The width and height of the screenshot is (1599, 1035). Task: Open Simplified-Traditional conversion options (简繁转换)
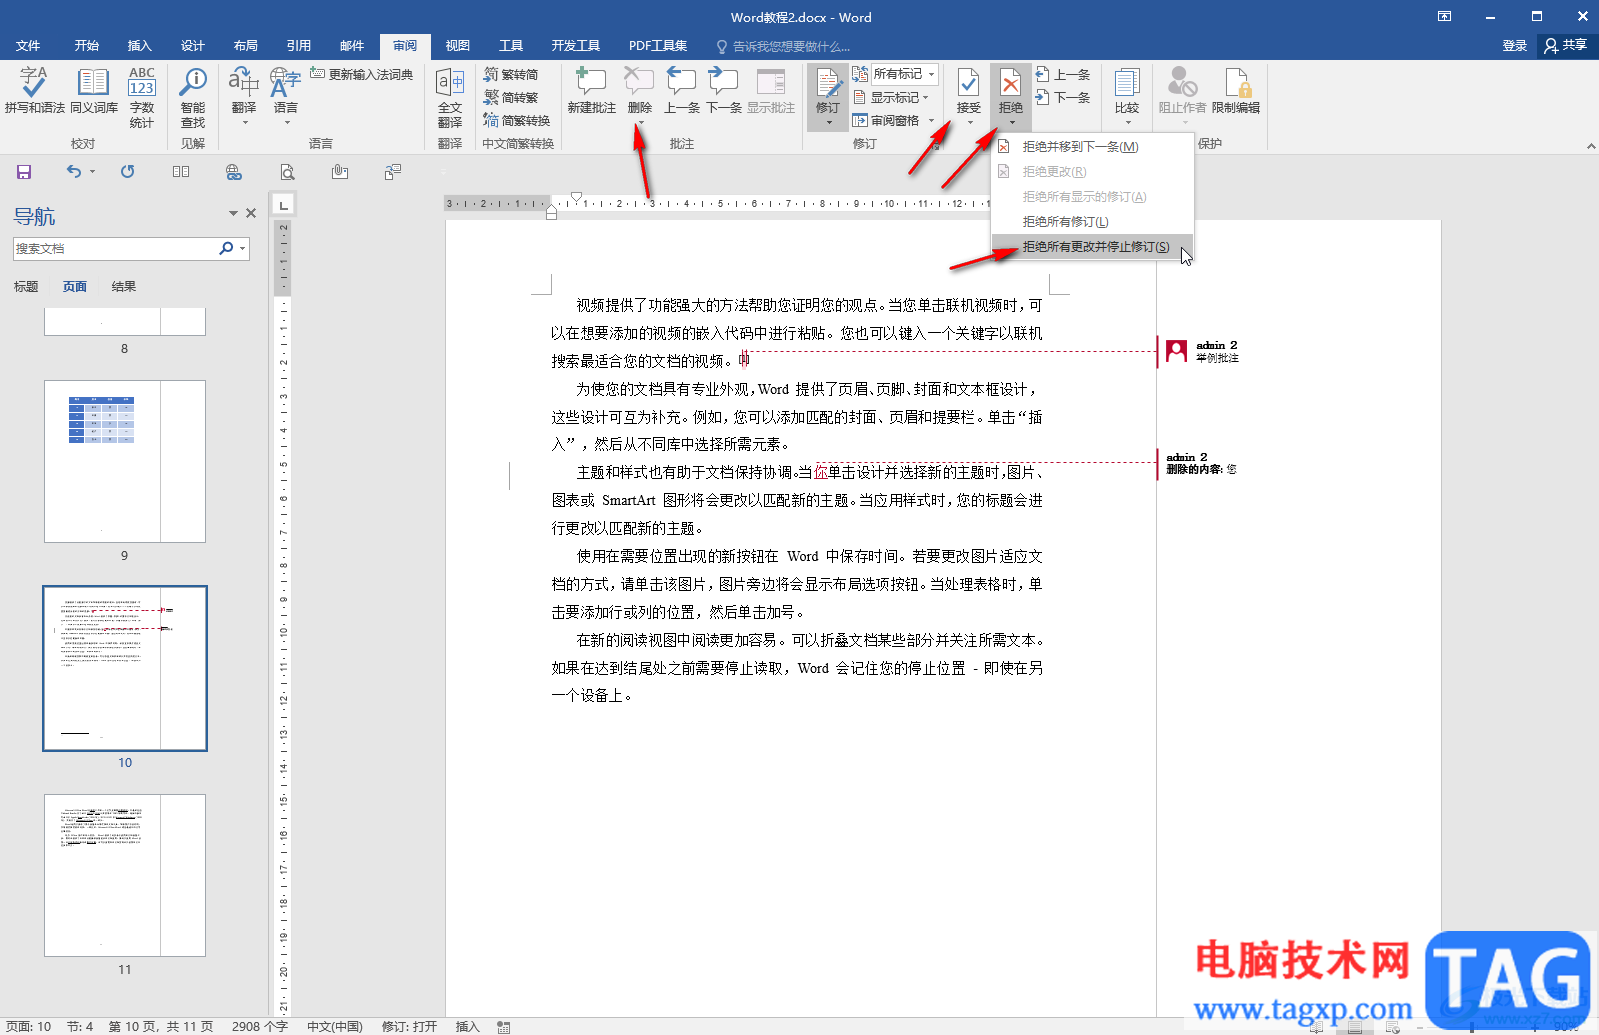pyautogui.click(x=517, y=120)
